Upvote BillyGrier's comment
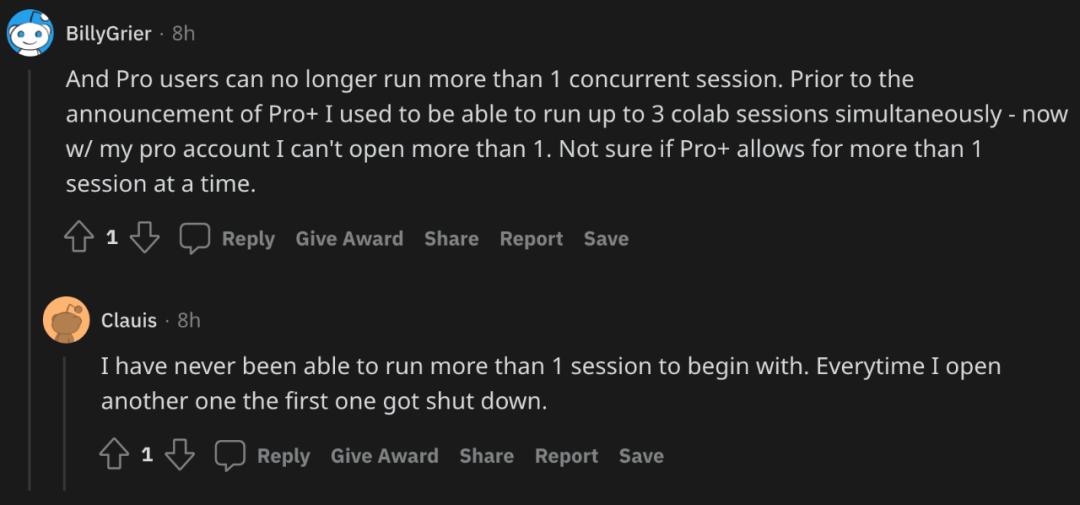Image resolution: width=1080 pixels, height=505 pixels. (78, 238)
